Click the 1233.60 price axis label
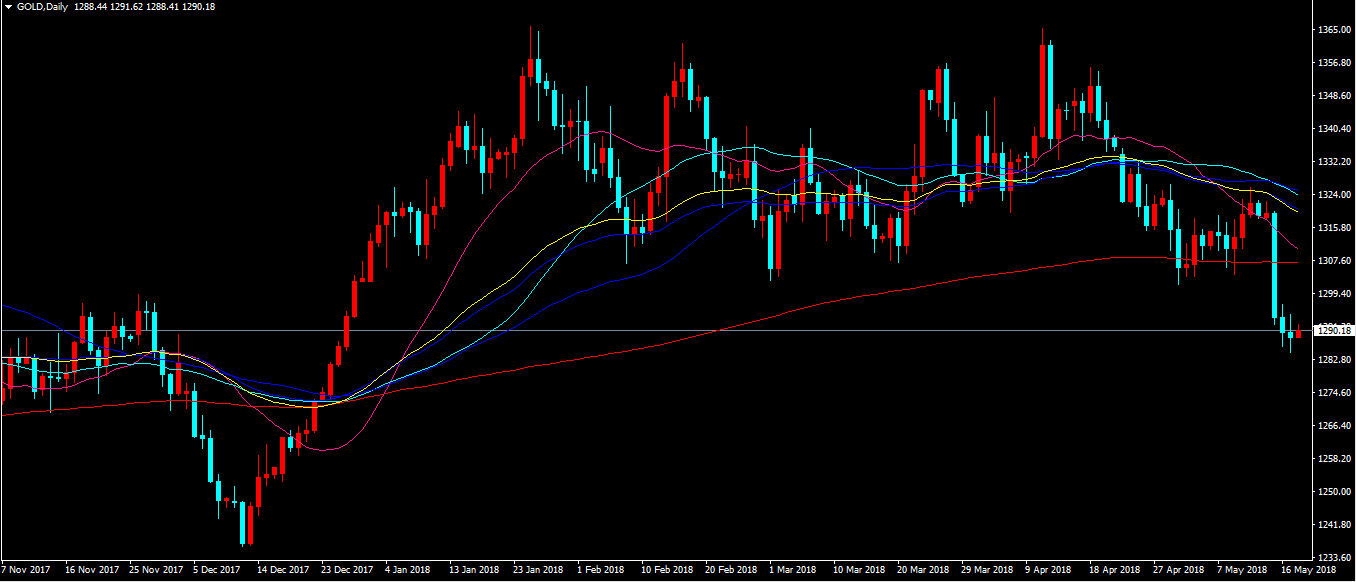This screenshot has height=582, width=1356. click(x=1334, y=558)
